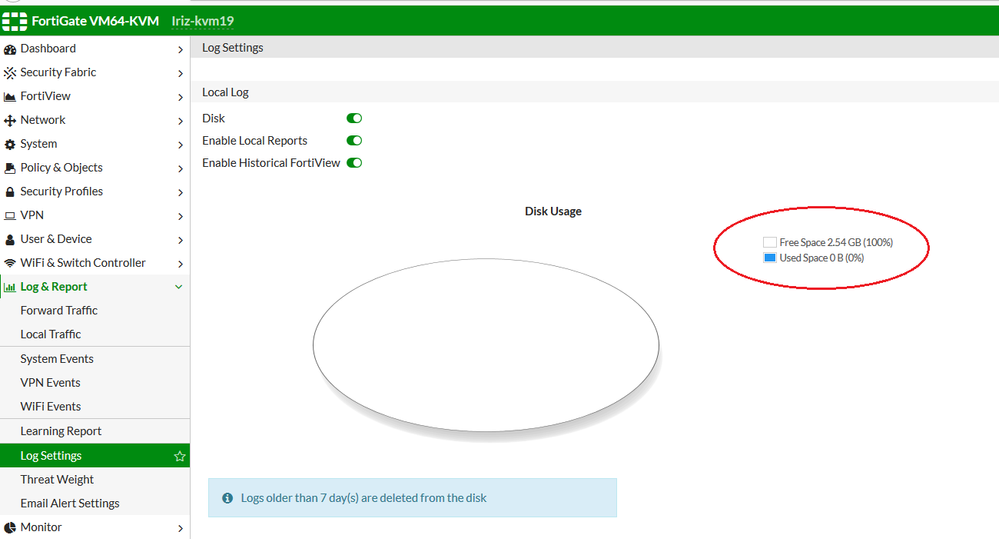Click the Free Space 2.54 GB legend text
This screenshot has height=539, width=999.
pyautogui.click(x=836, y=242)
